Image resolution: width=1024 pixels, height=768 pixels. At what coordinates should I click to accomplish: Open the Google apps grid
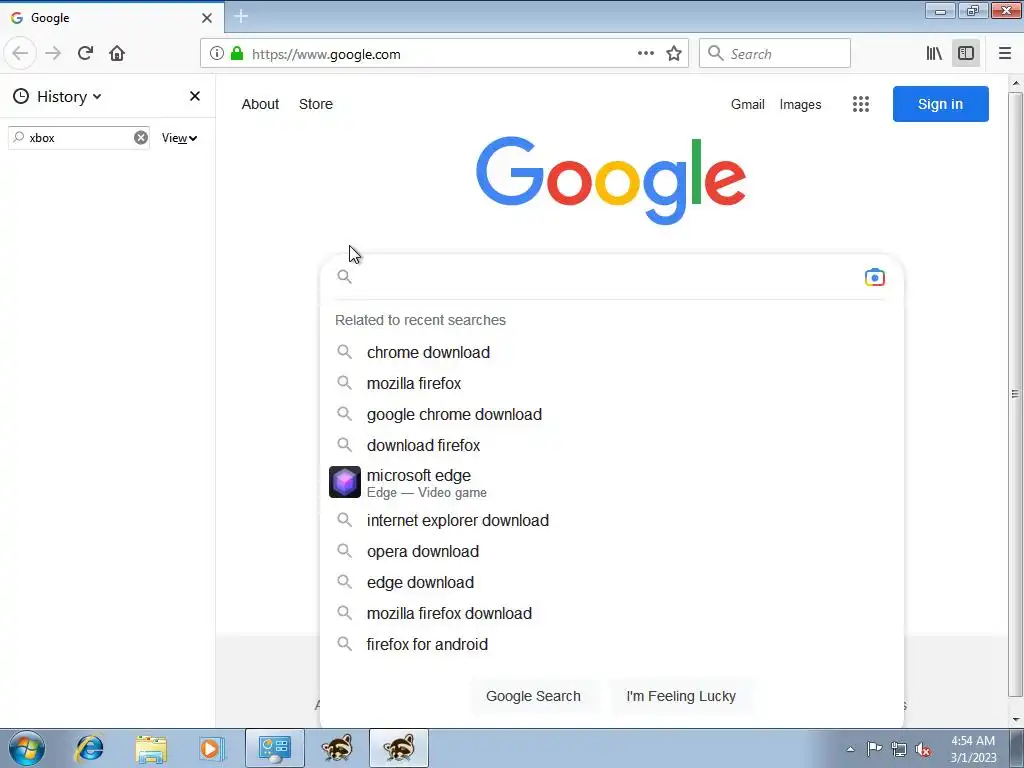[861, 104]
